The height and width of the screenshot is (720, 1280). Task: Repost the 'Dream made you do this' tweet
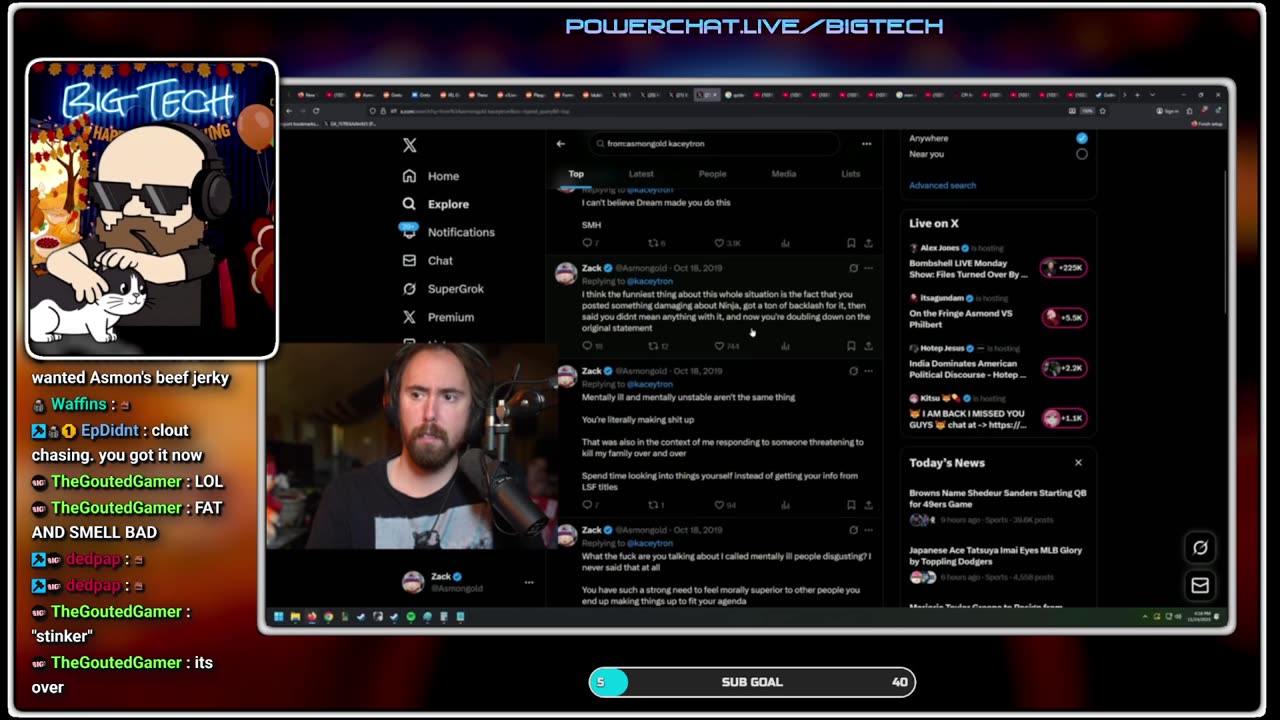(656, 243)
